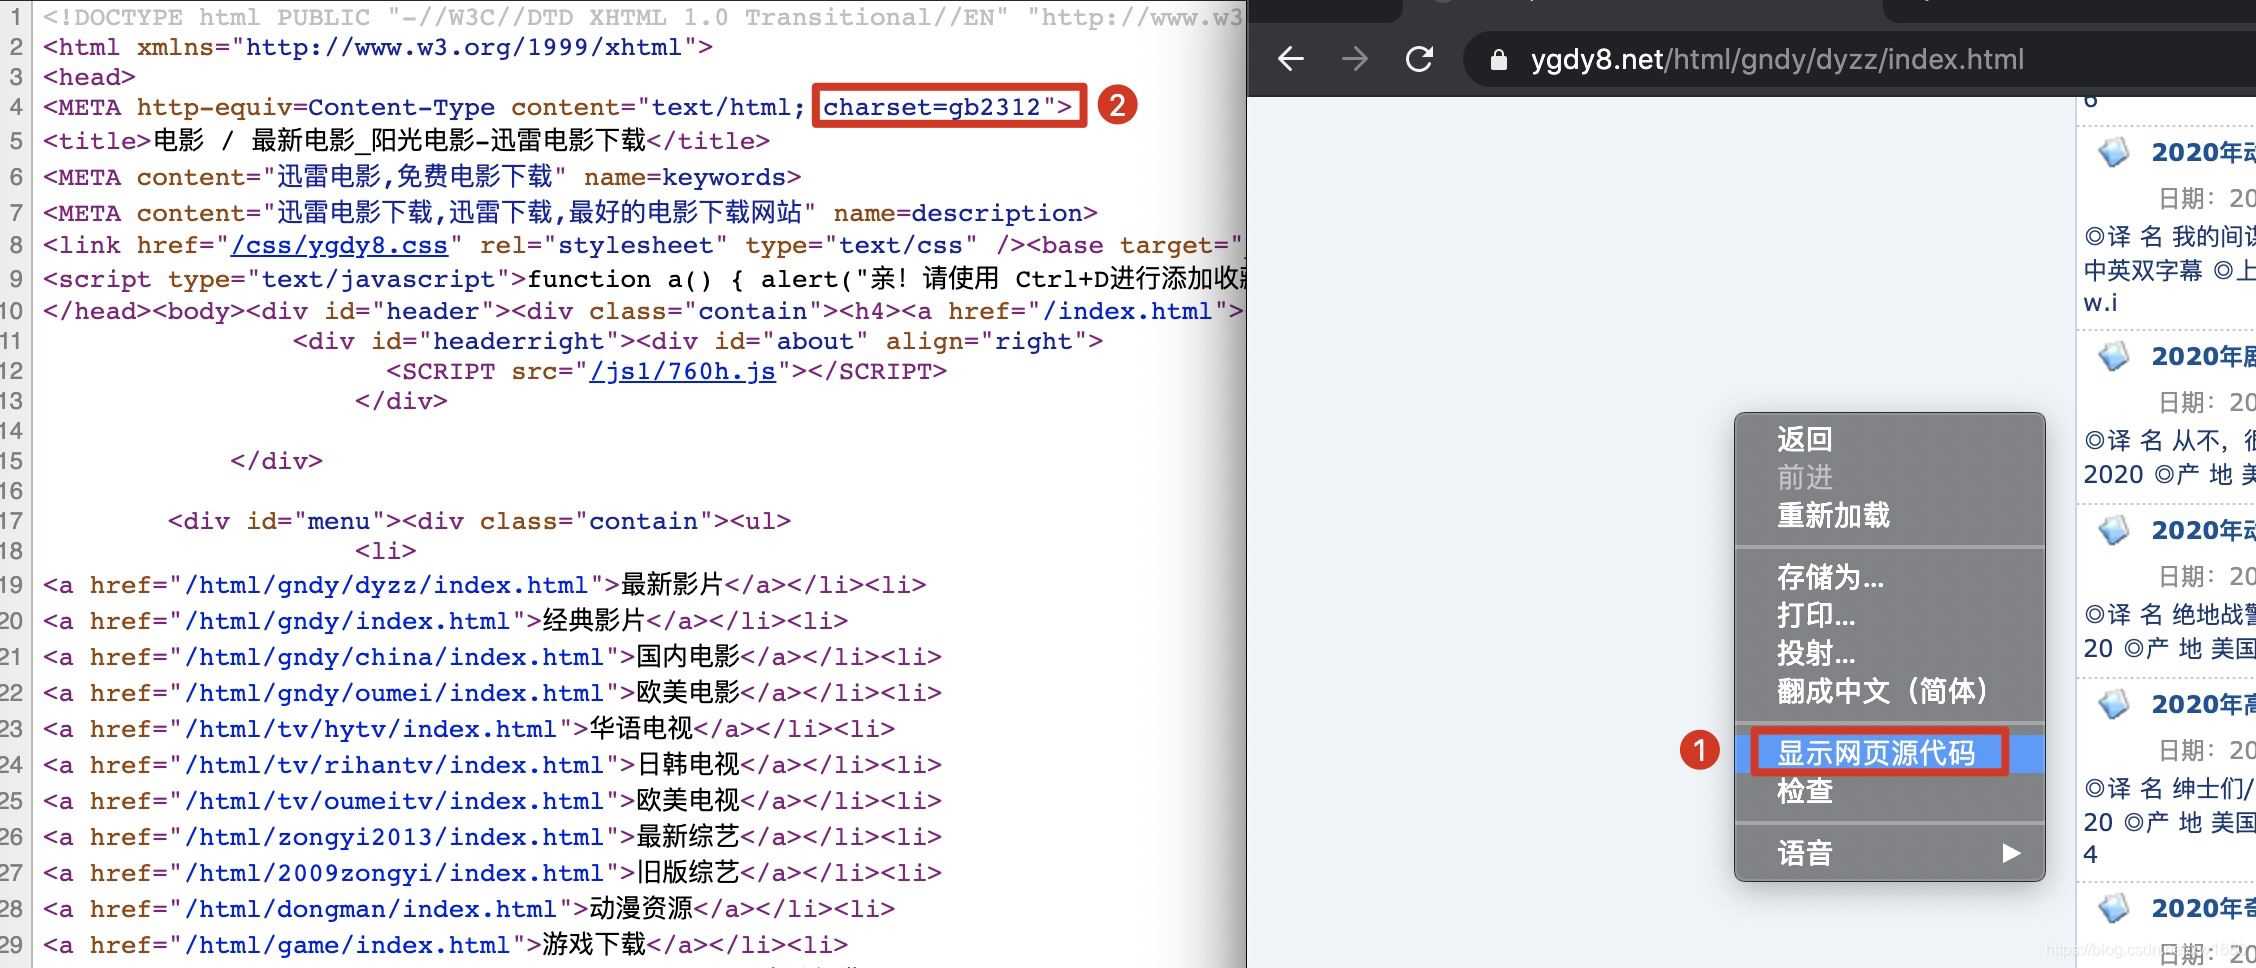Click 重新加载 in the context menu
Image resolution: width=2256 pixels, height=968 pixels.
(1832, 516)
